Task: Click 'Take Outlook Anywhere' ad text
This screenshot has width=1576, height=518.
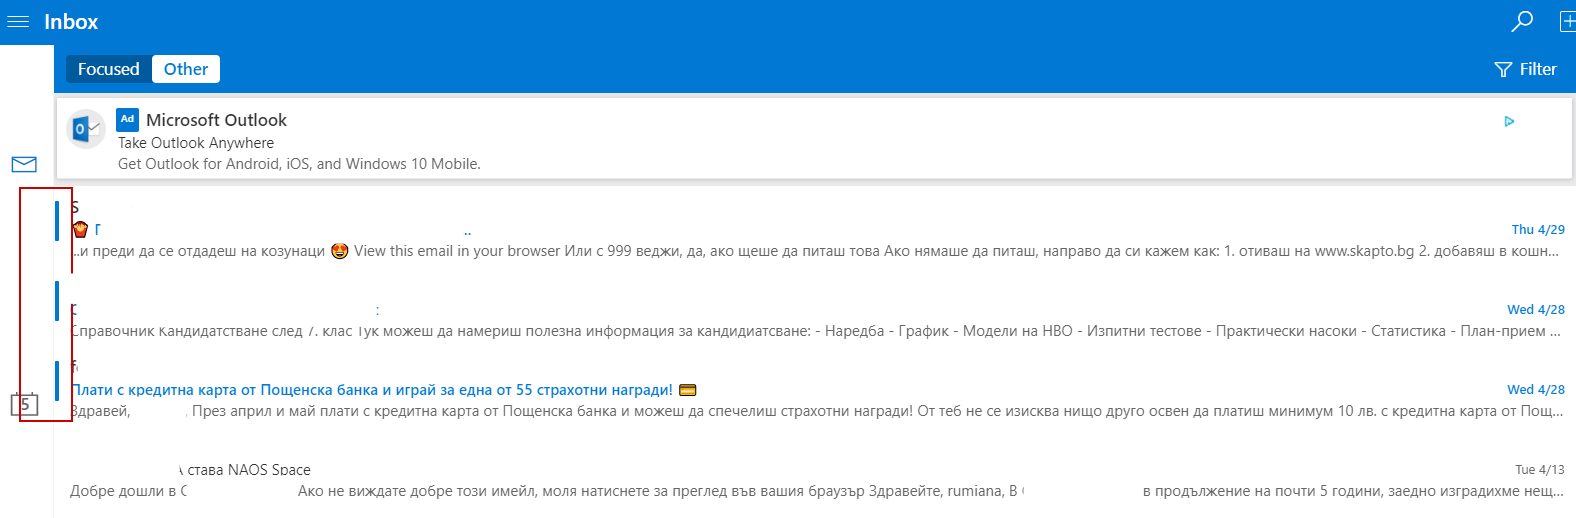Action: pyautogui.click(x=196, y=143)
